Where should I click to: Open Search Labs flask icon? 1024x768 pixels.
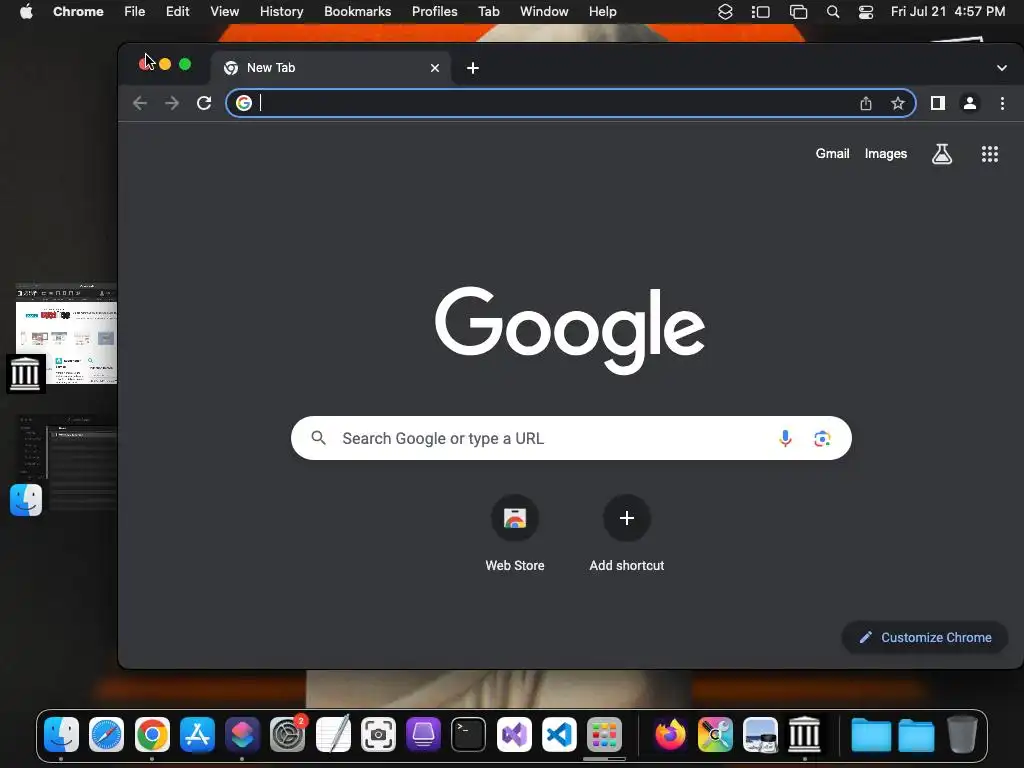pos(942,154)
